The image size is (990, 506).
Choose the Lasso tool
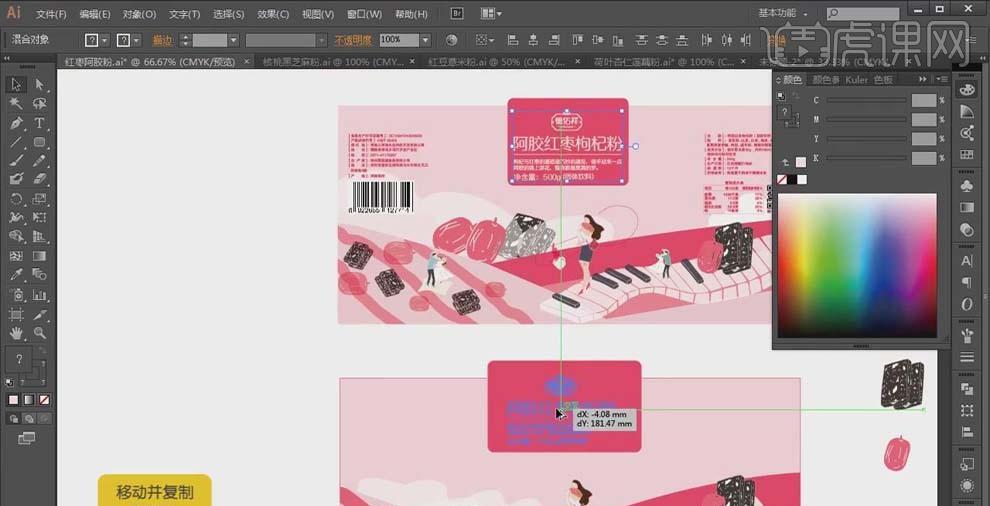(39, 104)
